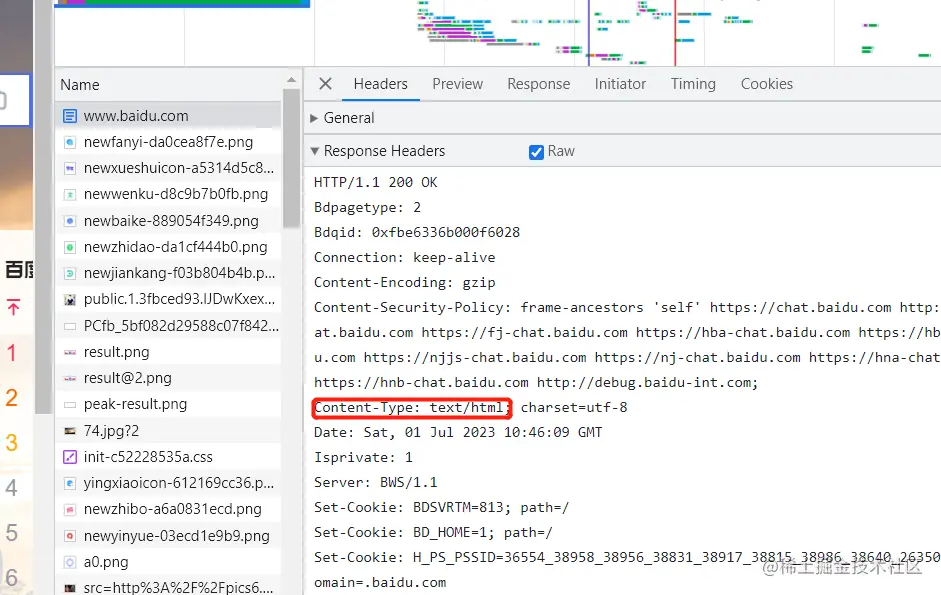Click the image icon for newzhibo-a6a0831ecd.png
The height and width of the screenshot is (595, 941).
tap(70, 510)
